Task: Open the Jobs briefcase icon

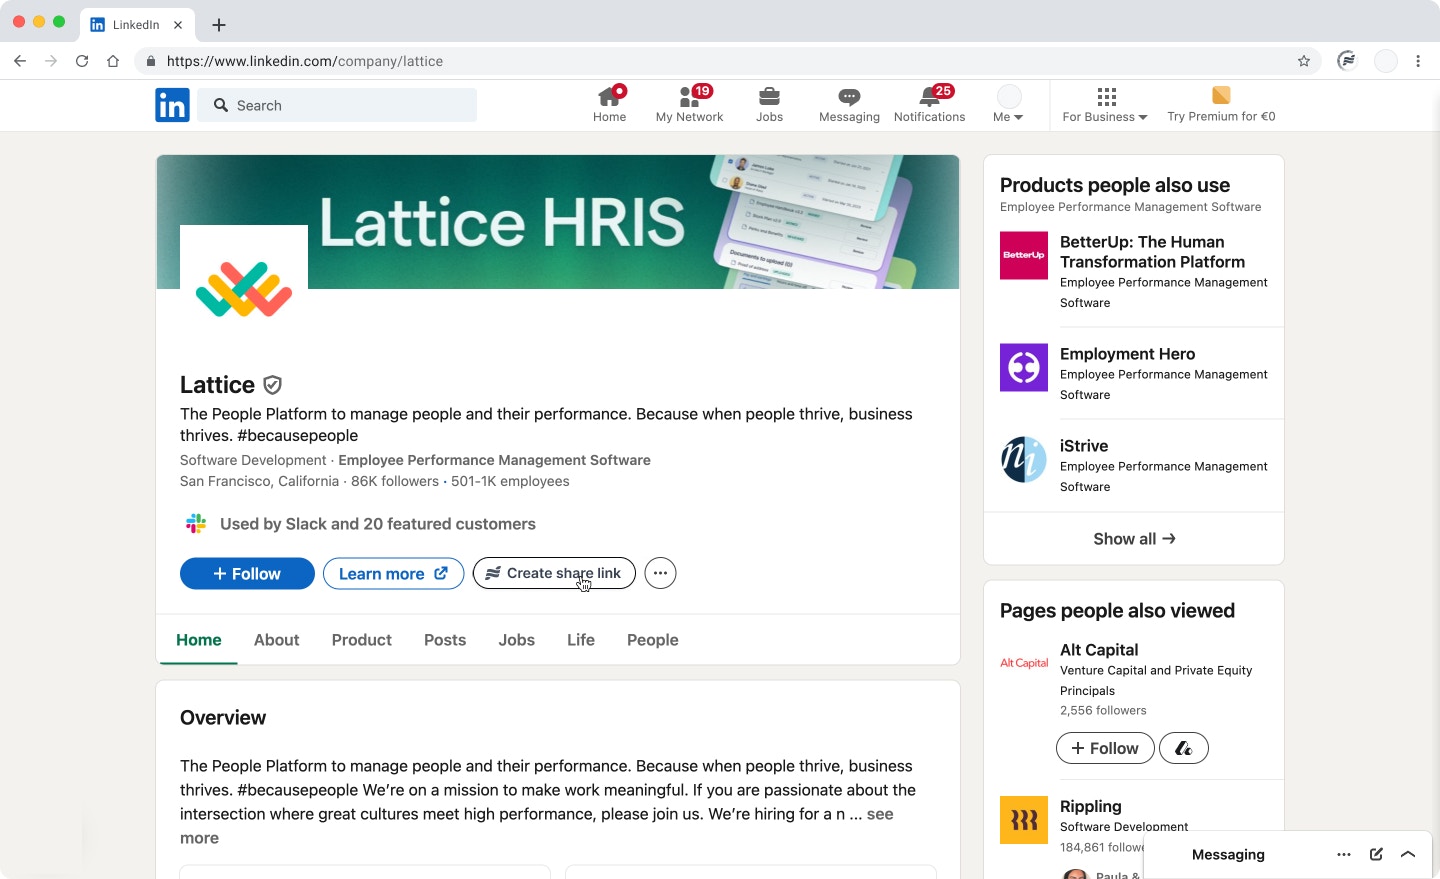Action: 769,97
